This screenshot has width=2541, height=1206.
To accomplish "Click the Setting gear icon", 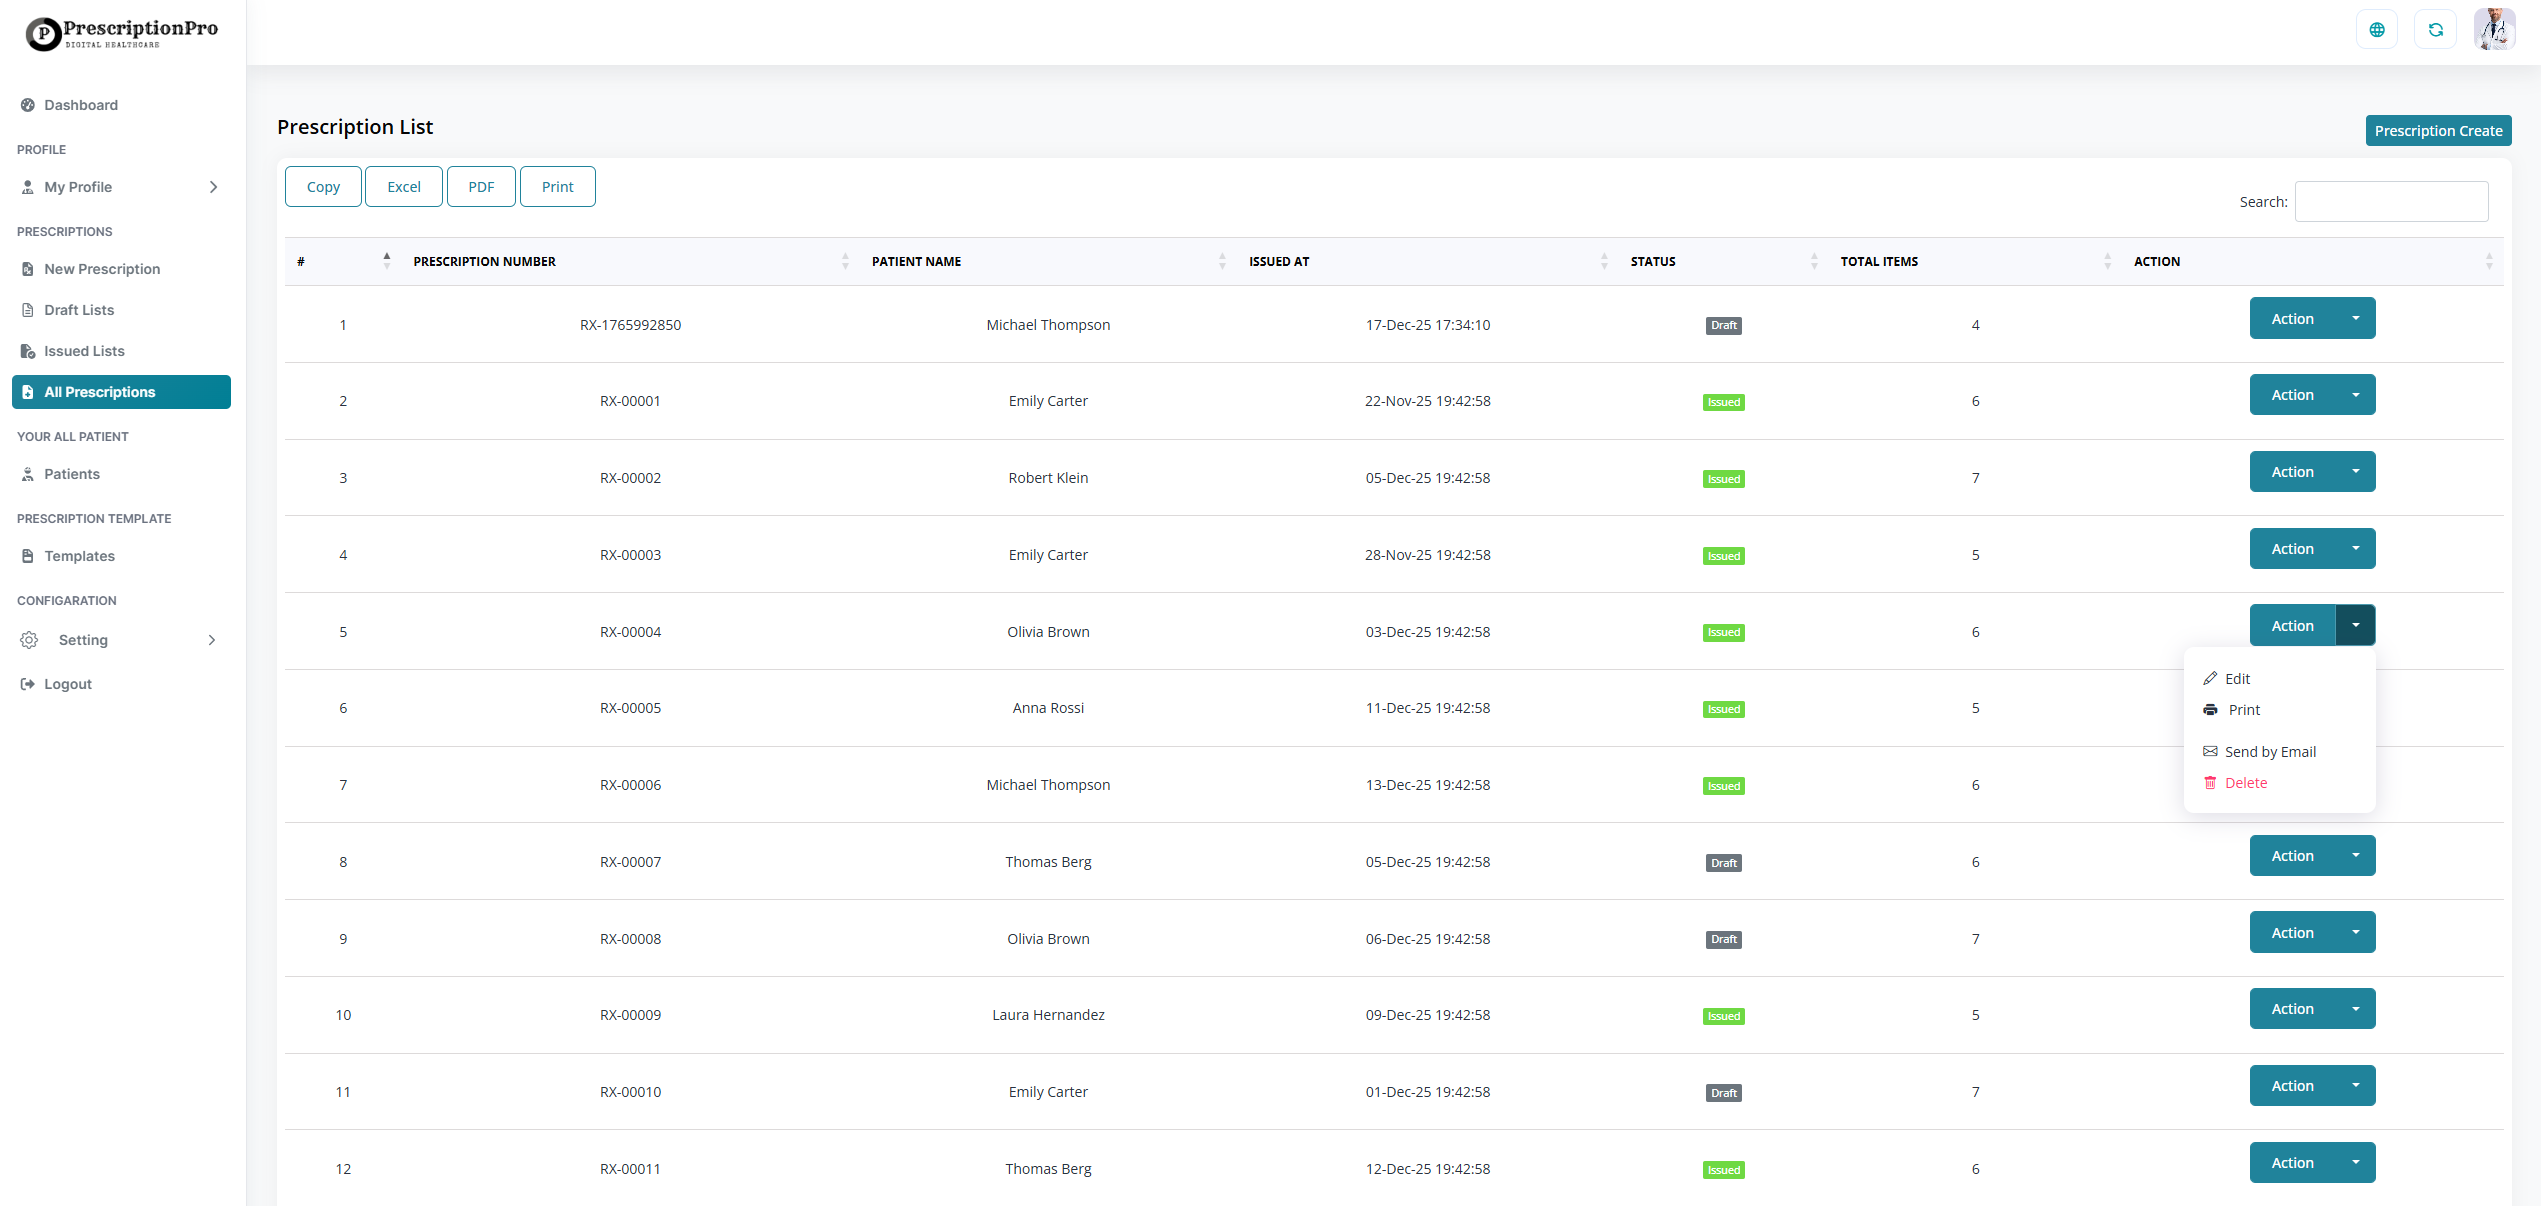I will tap(30, 640).
